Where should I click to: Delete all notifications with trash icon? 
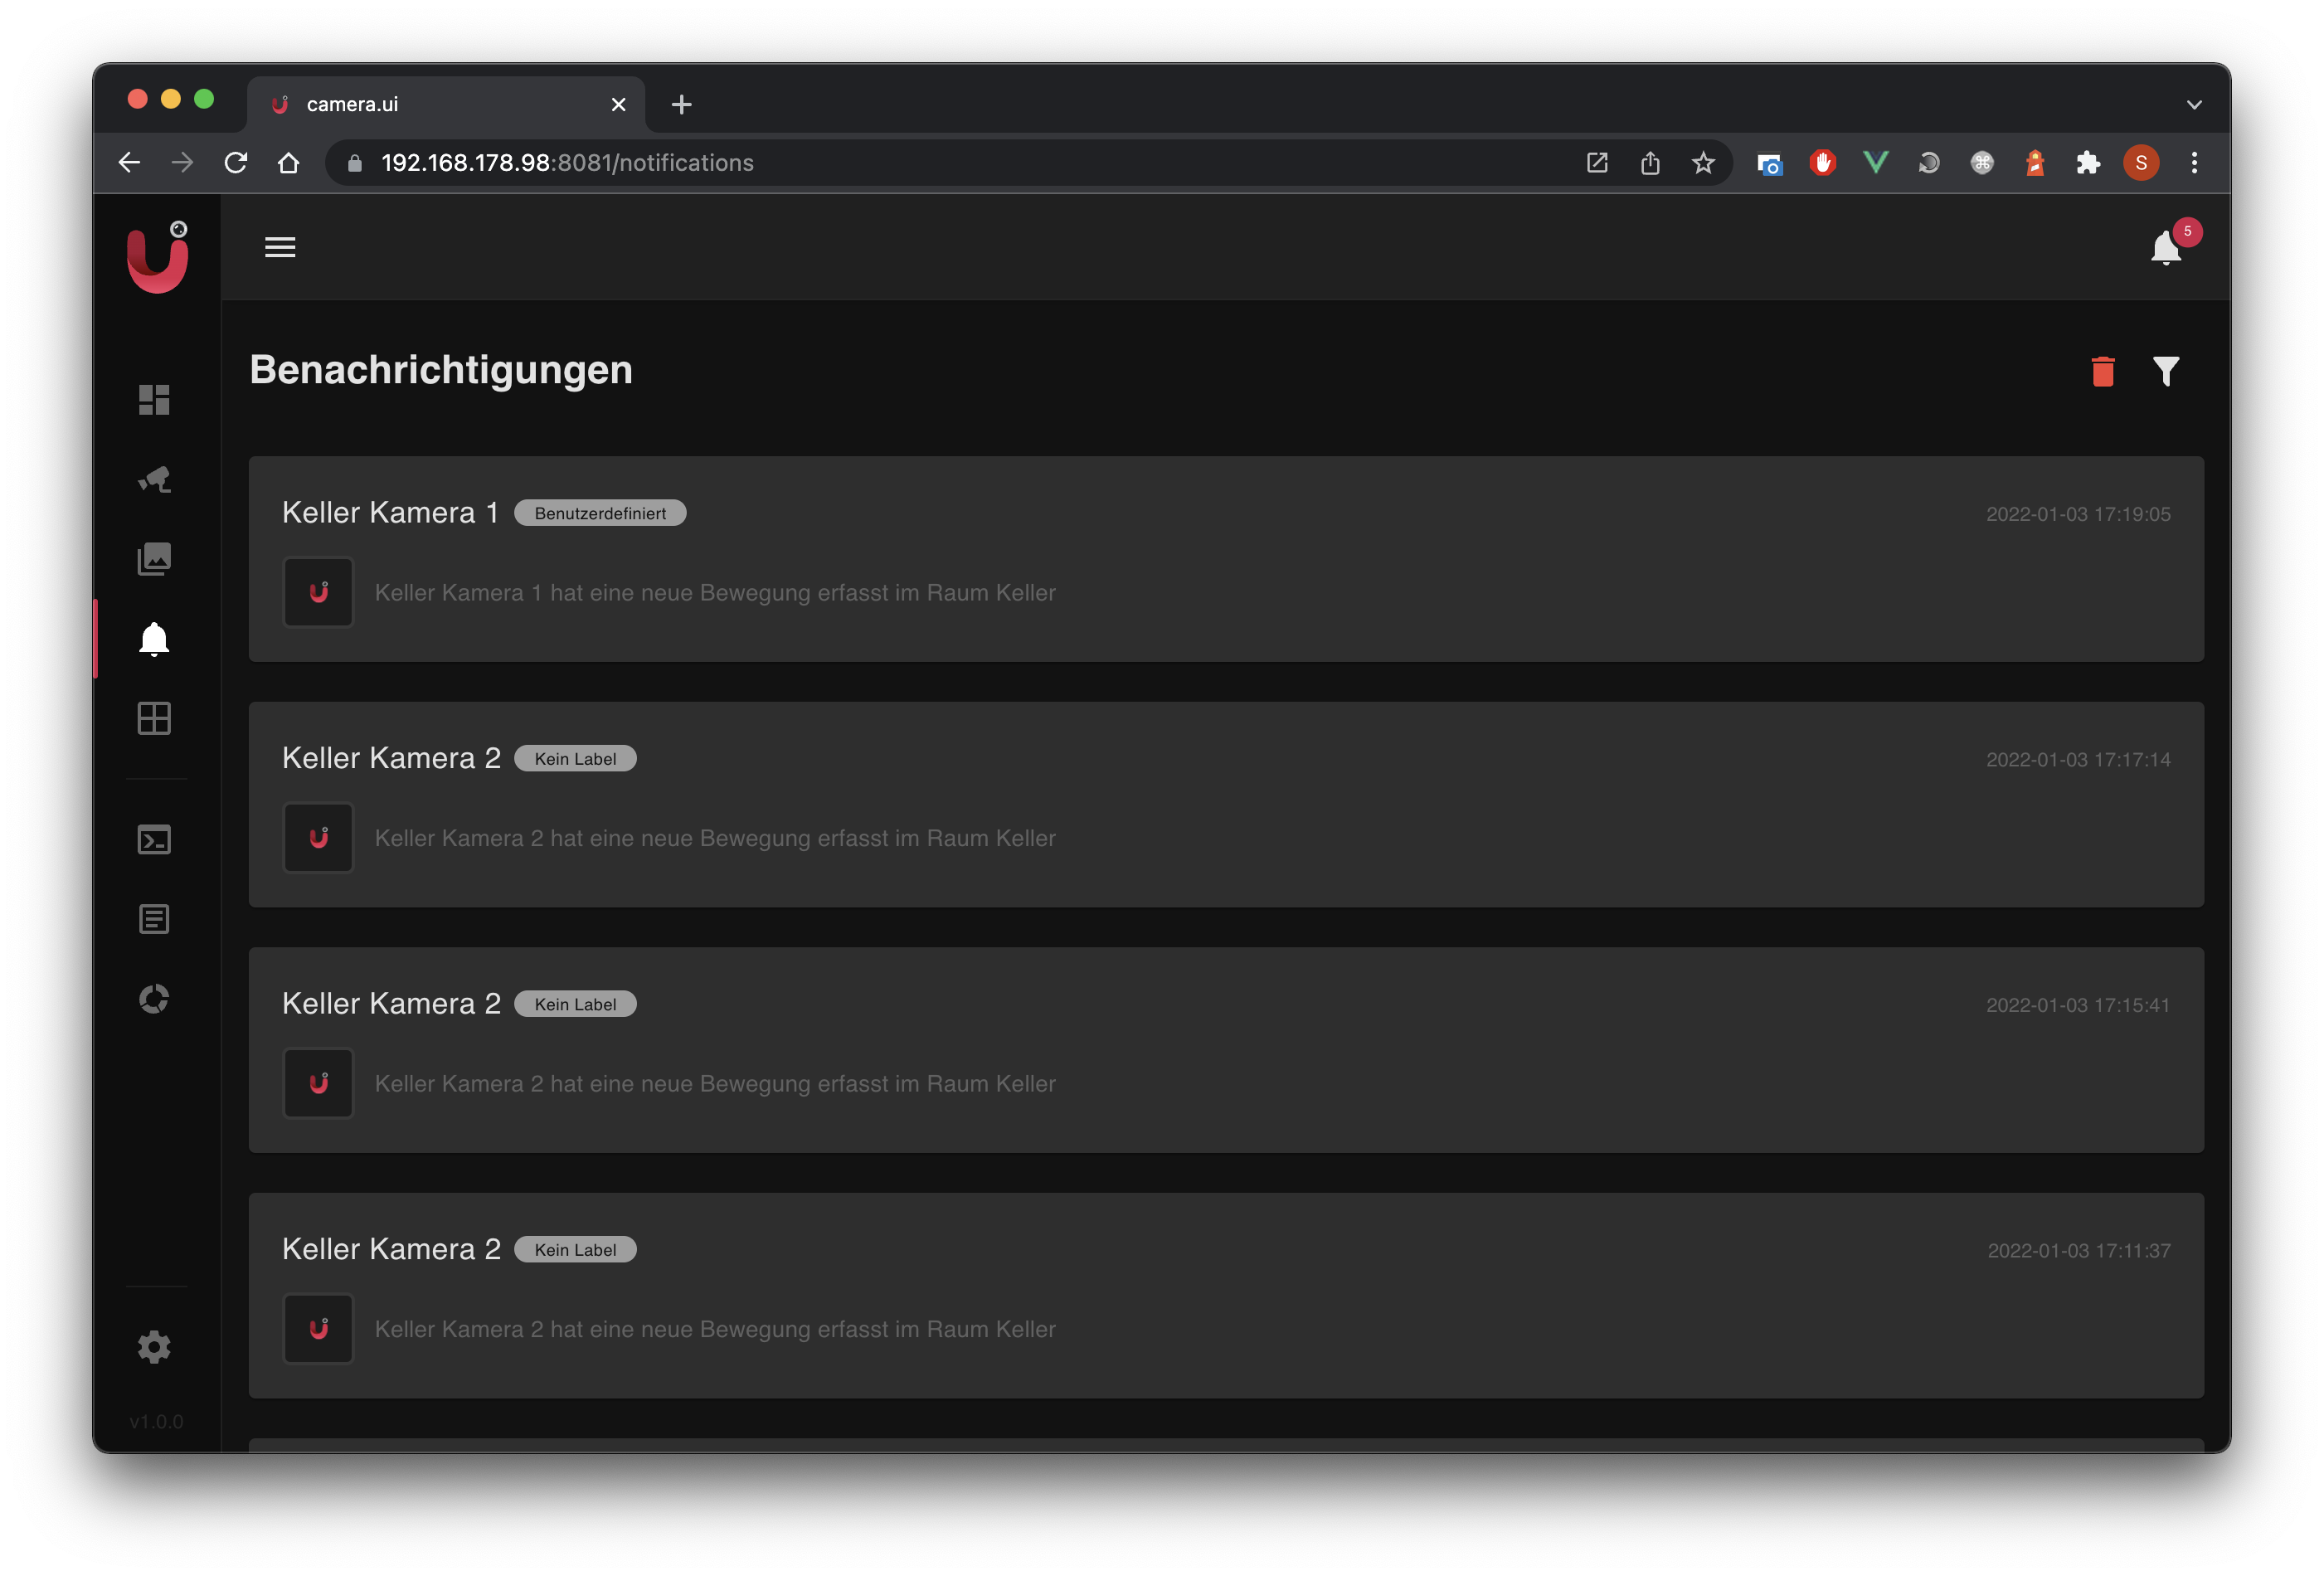[2103, 371]
